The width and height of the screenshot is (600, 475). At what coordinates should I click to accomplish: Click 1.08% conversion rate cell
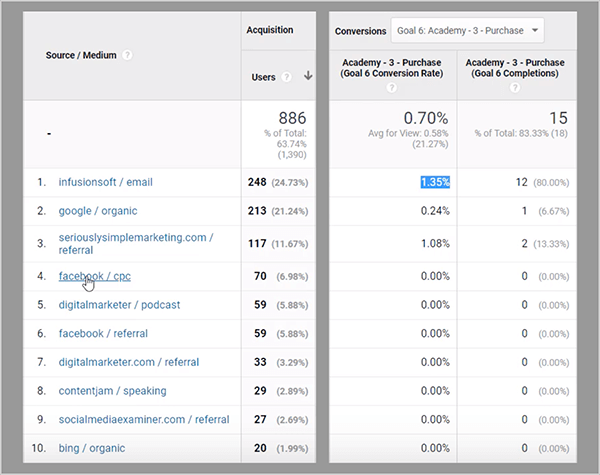(x=435, y=243)
